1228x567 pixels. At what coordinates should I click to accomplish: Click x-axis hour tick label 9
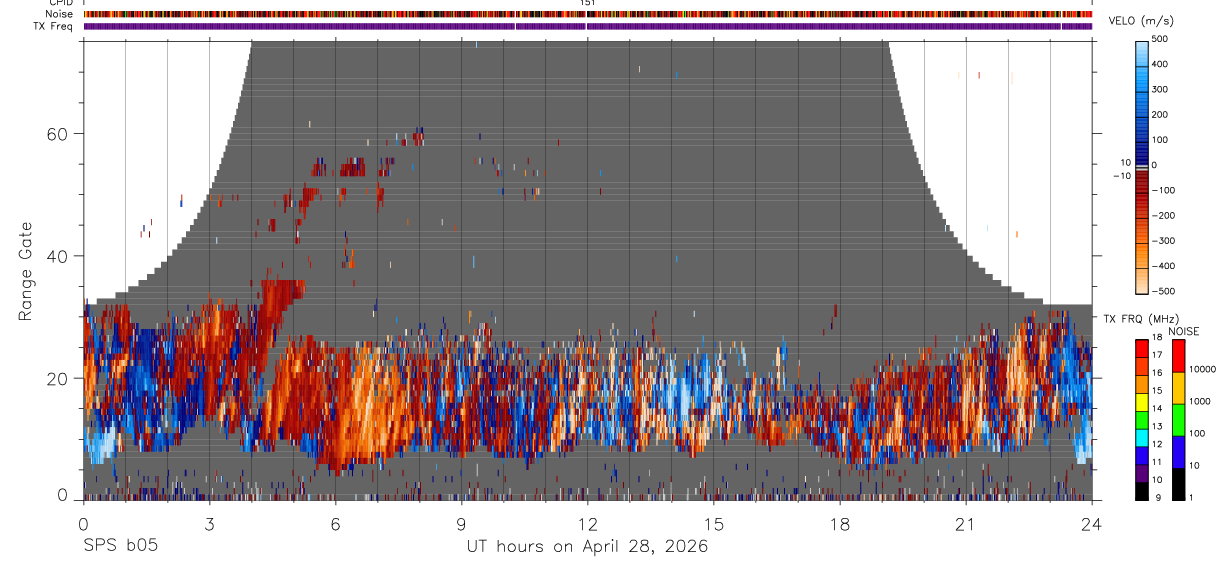(x=461, y=524)
